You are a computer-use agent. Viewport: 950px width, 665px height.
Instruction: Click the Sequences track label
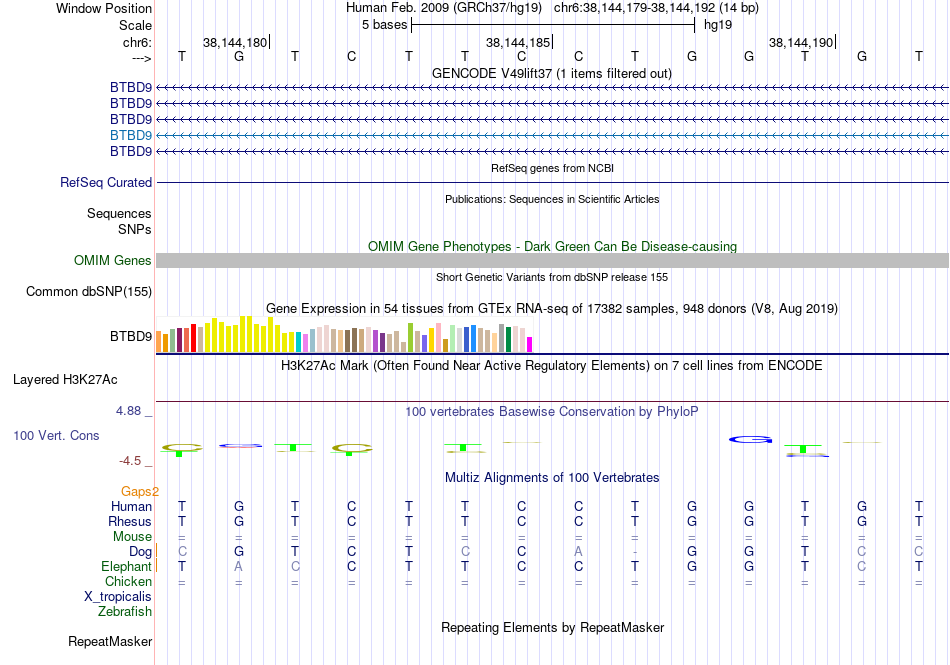pyautogui.click(x=119, y=213)
